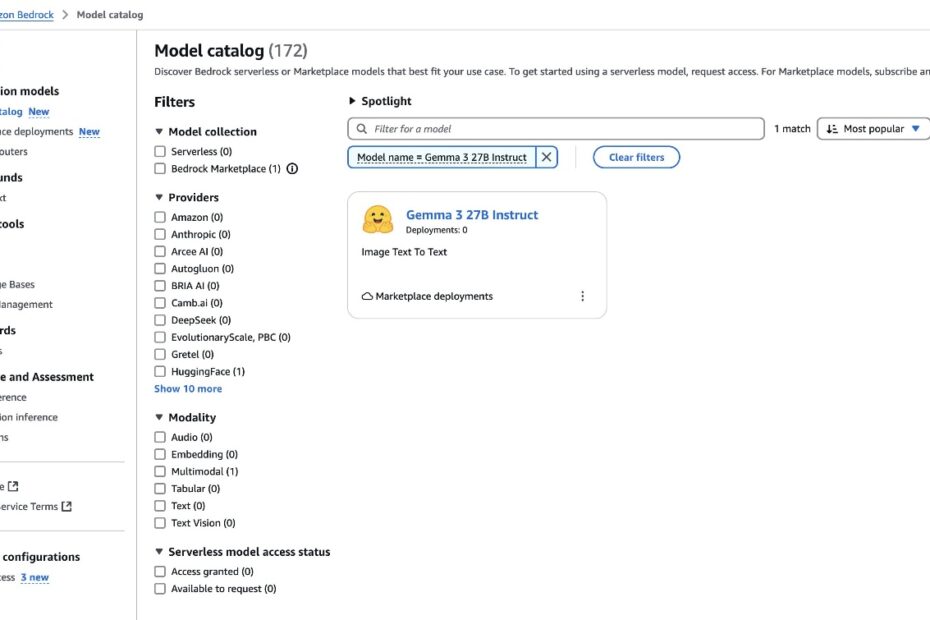Screen dimensions: 930x620
Task: Click the HuggingFace emoji logo on the model card
Action: tap(378, 220)
